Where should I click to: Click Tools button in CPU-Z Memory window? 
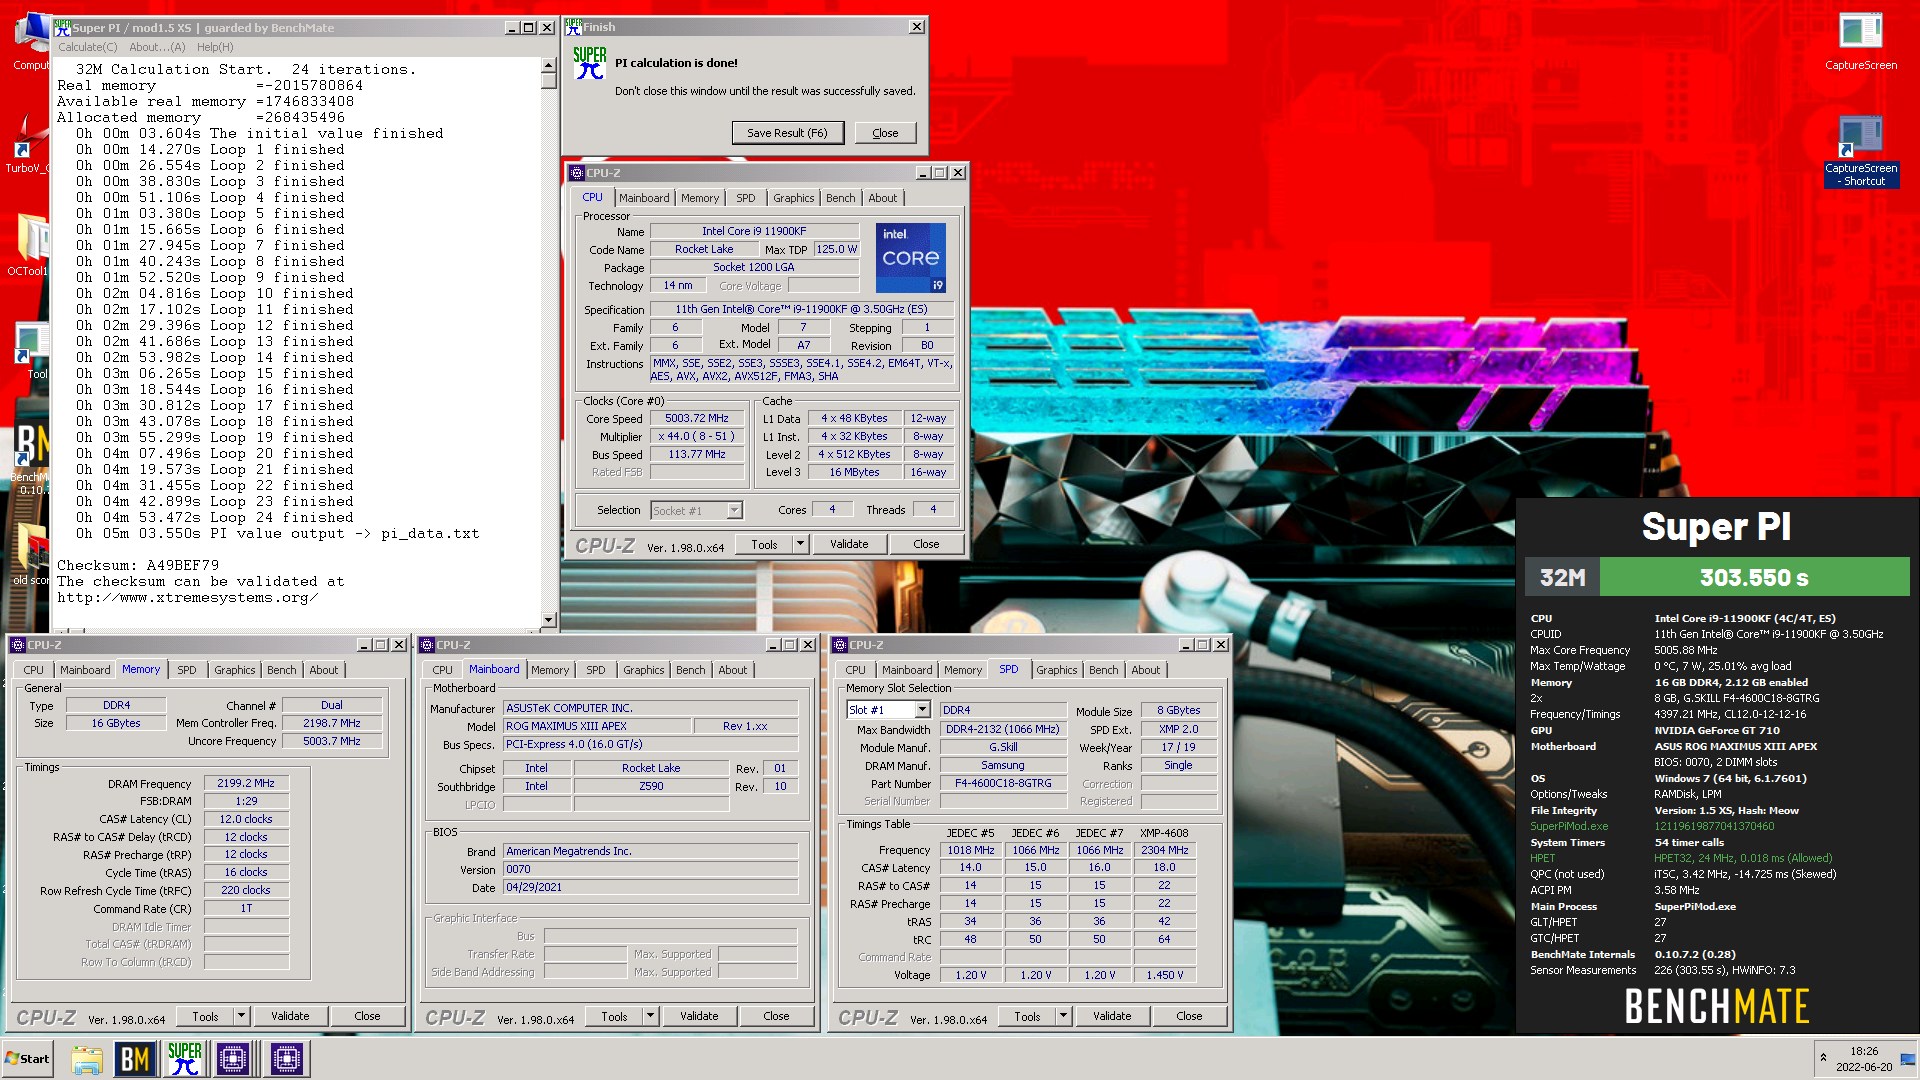pos(205,1016)
